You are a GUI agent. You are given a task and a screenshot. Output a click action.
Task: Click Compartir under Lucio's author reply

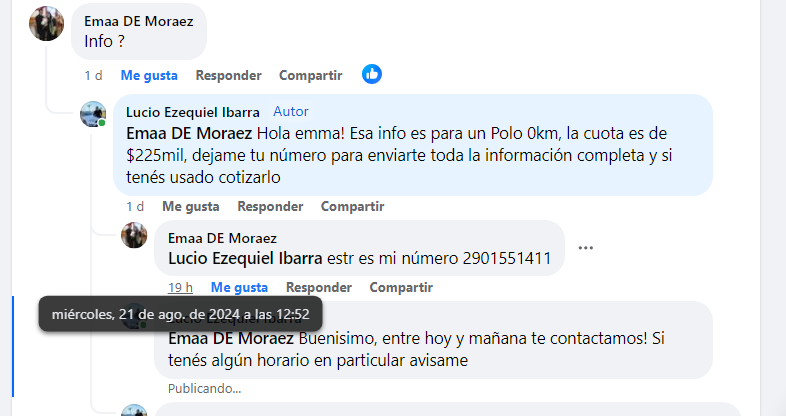352,206
